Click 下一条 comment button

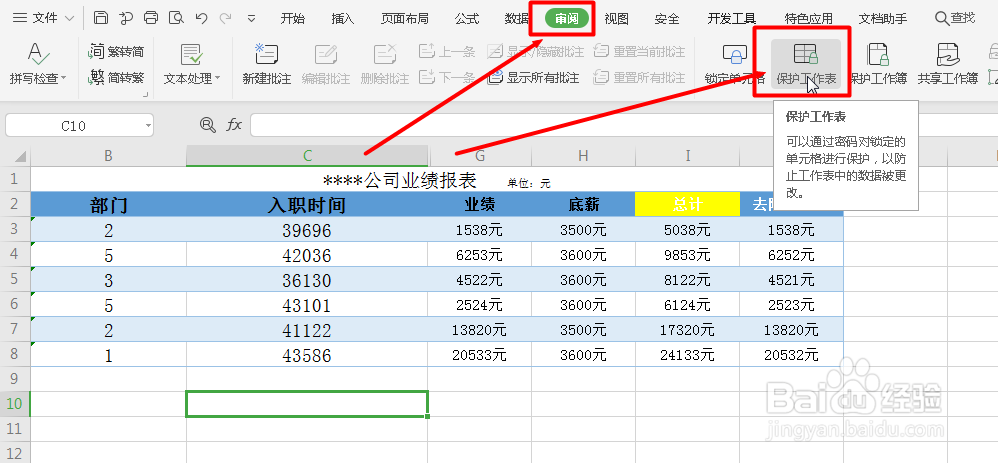[447, 78]
